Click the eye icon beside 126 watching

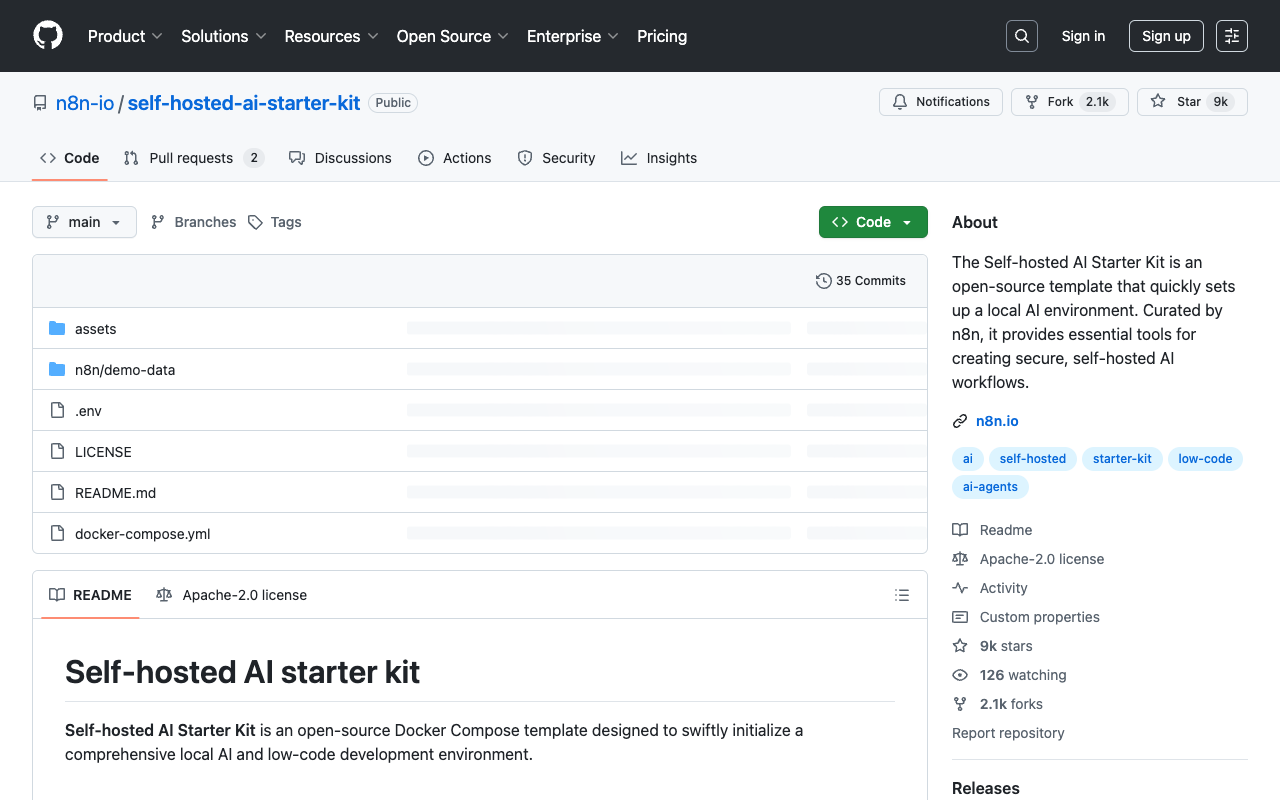coord(960,675)
